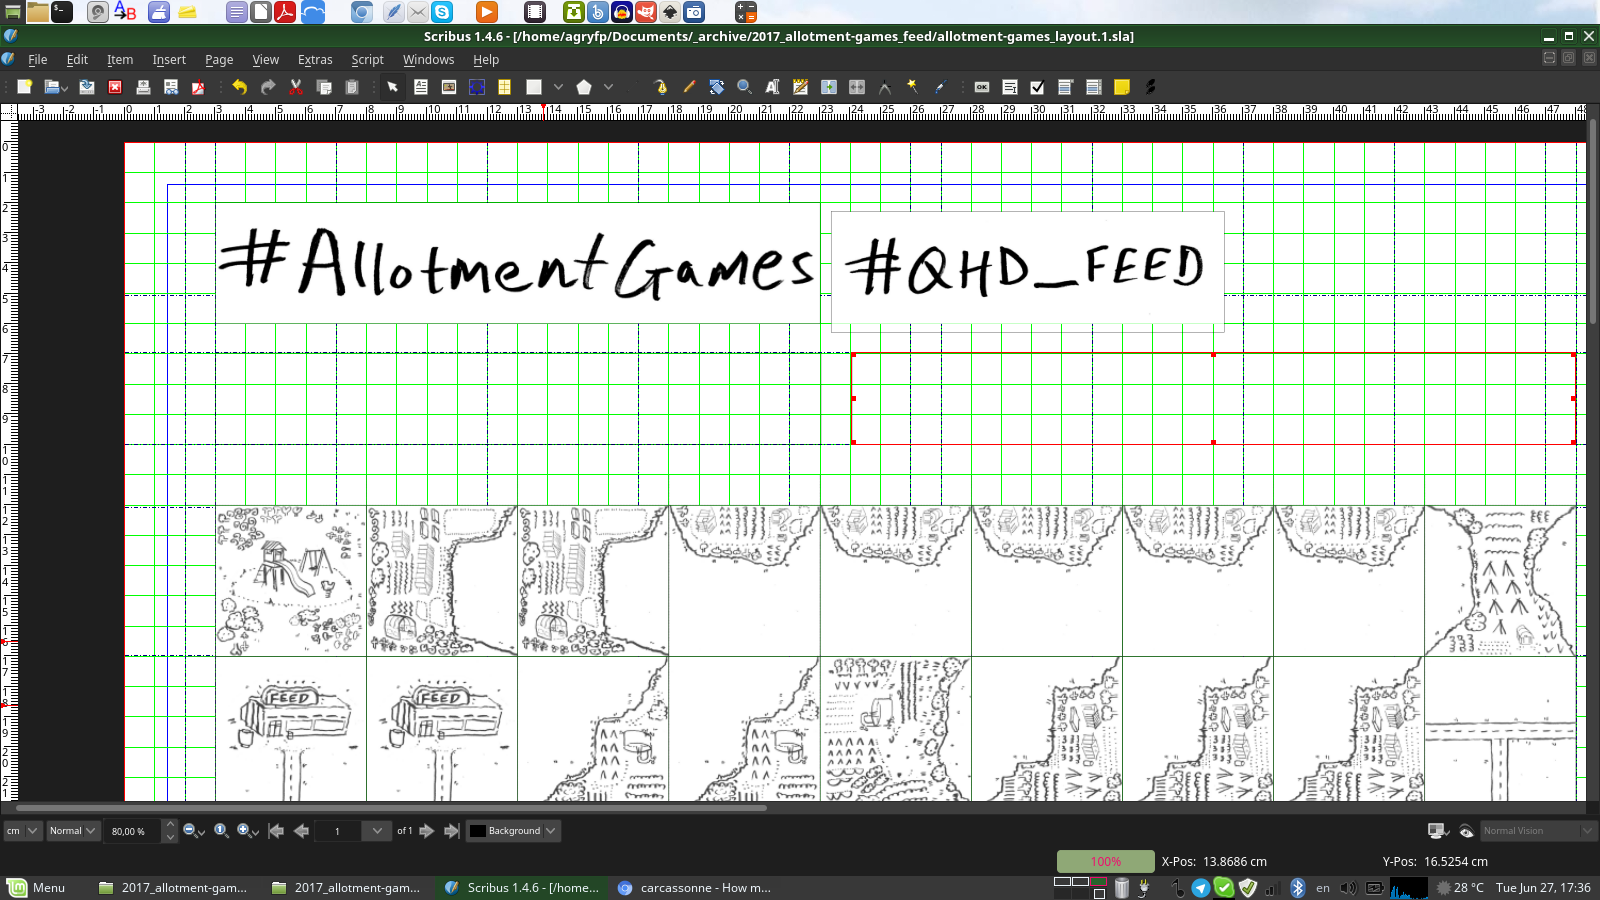Screen dimensions: 1600x900
Task: Toggle preview mode eye icon
Action: (x=1466, y=831)
